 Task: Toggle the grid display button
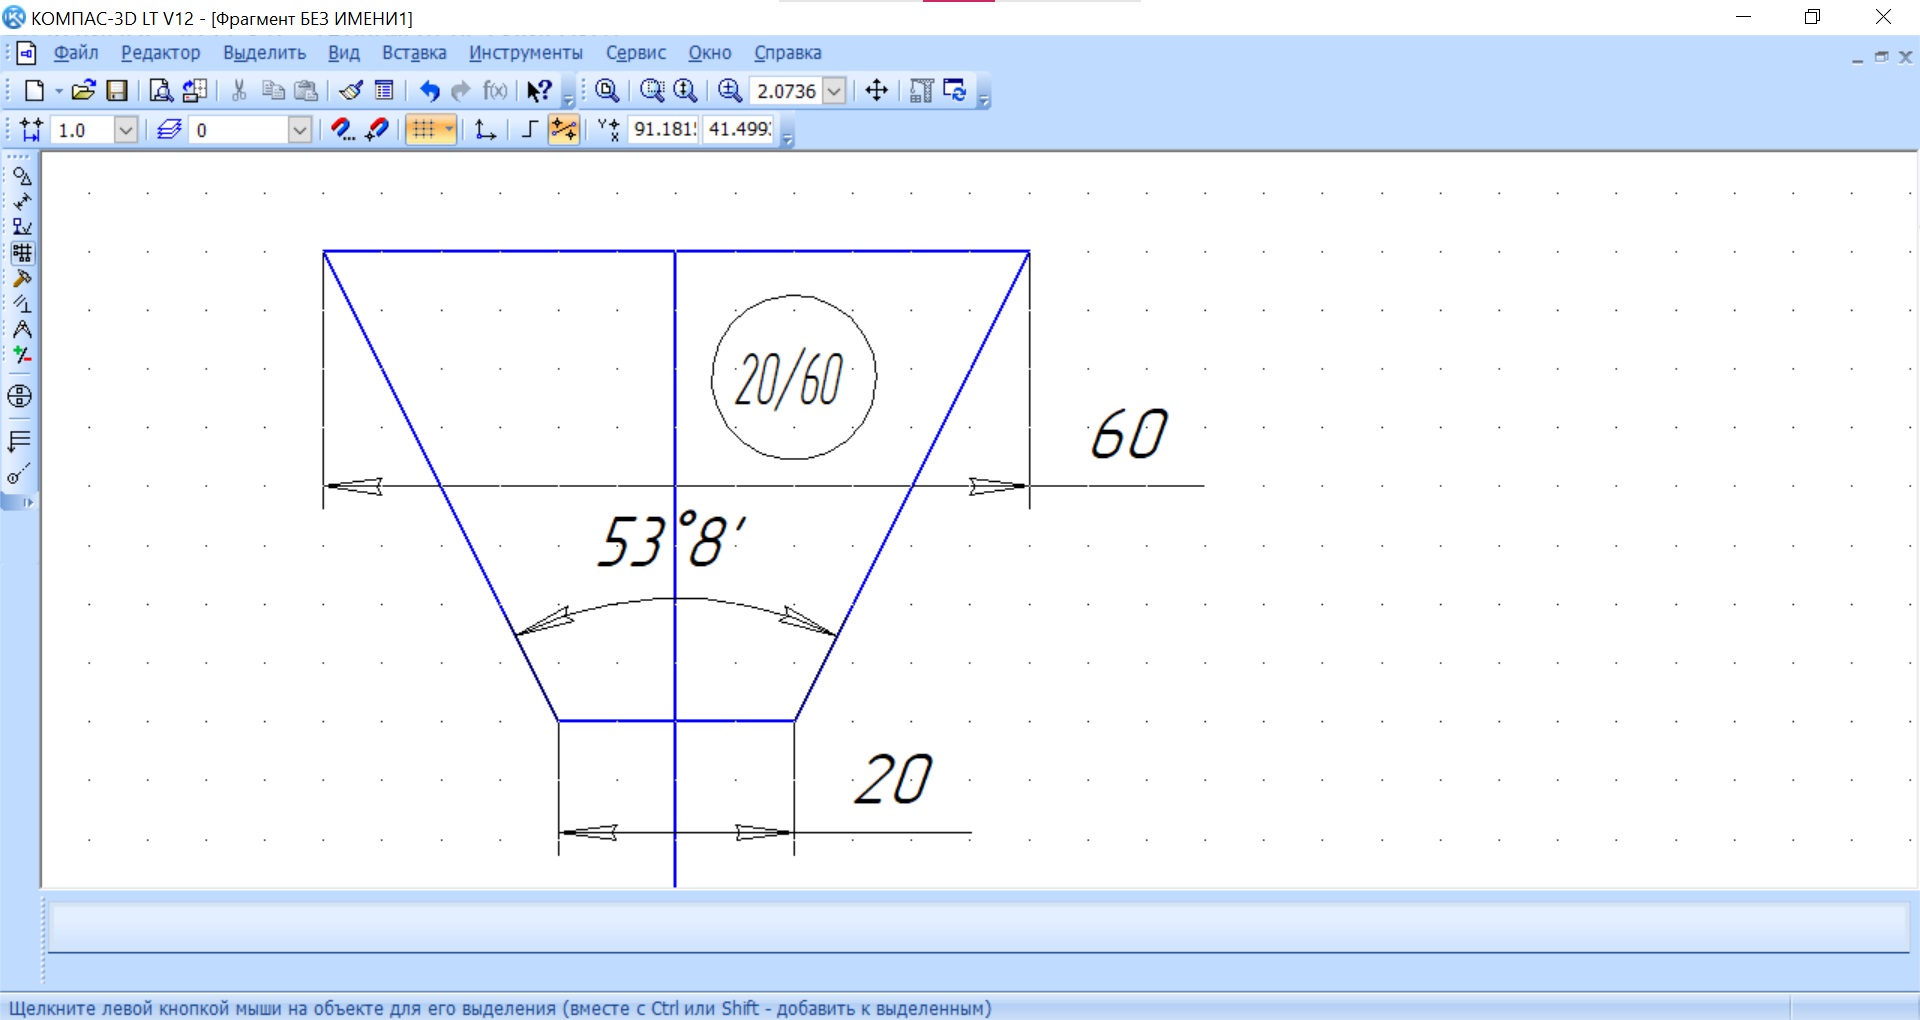pos(424,130)
